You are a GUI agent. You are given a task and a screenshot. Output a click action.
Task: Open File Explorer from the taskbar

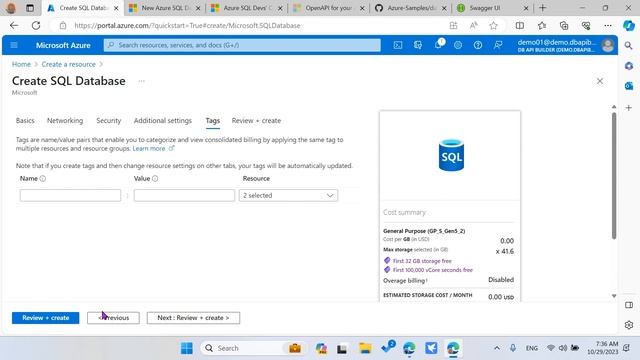pos(365,348)
